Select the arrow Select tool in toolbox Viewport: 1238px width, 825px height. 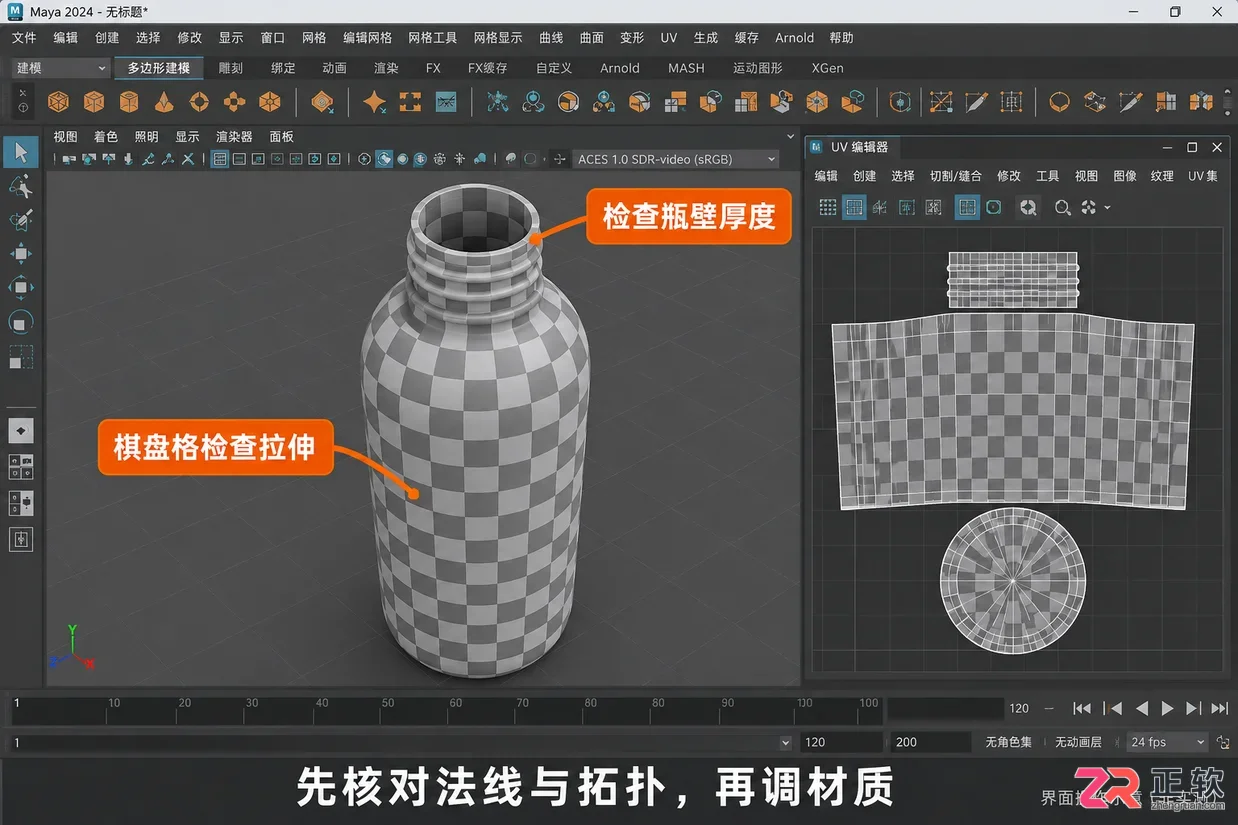[21, 152]
